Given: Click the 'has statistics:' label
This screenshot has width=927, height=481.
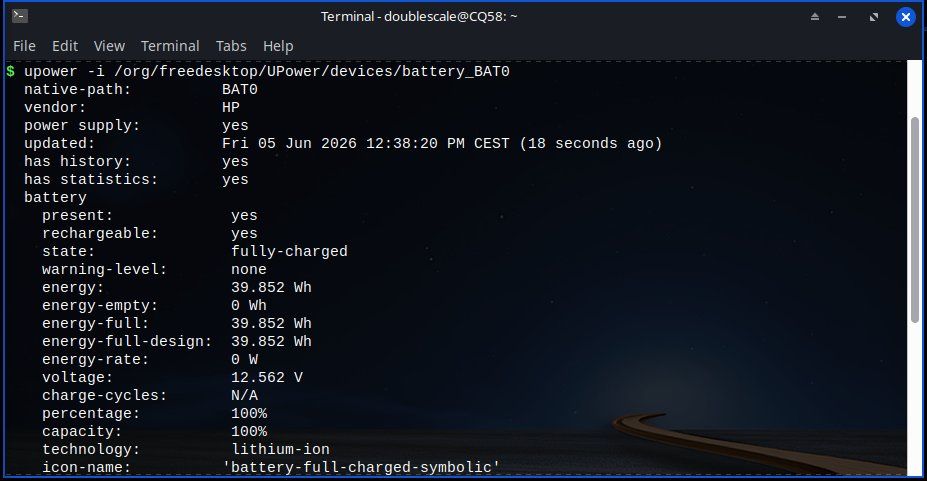Looking at the screenshot, I should (x=92, y=180).
